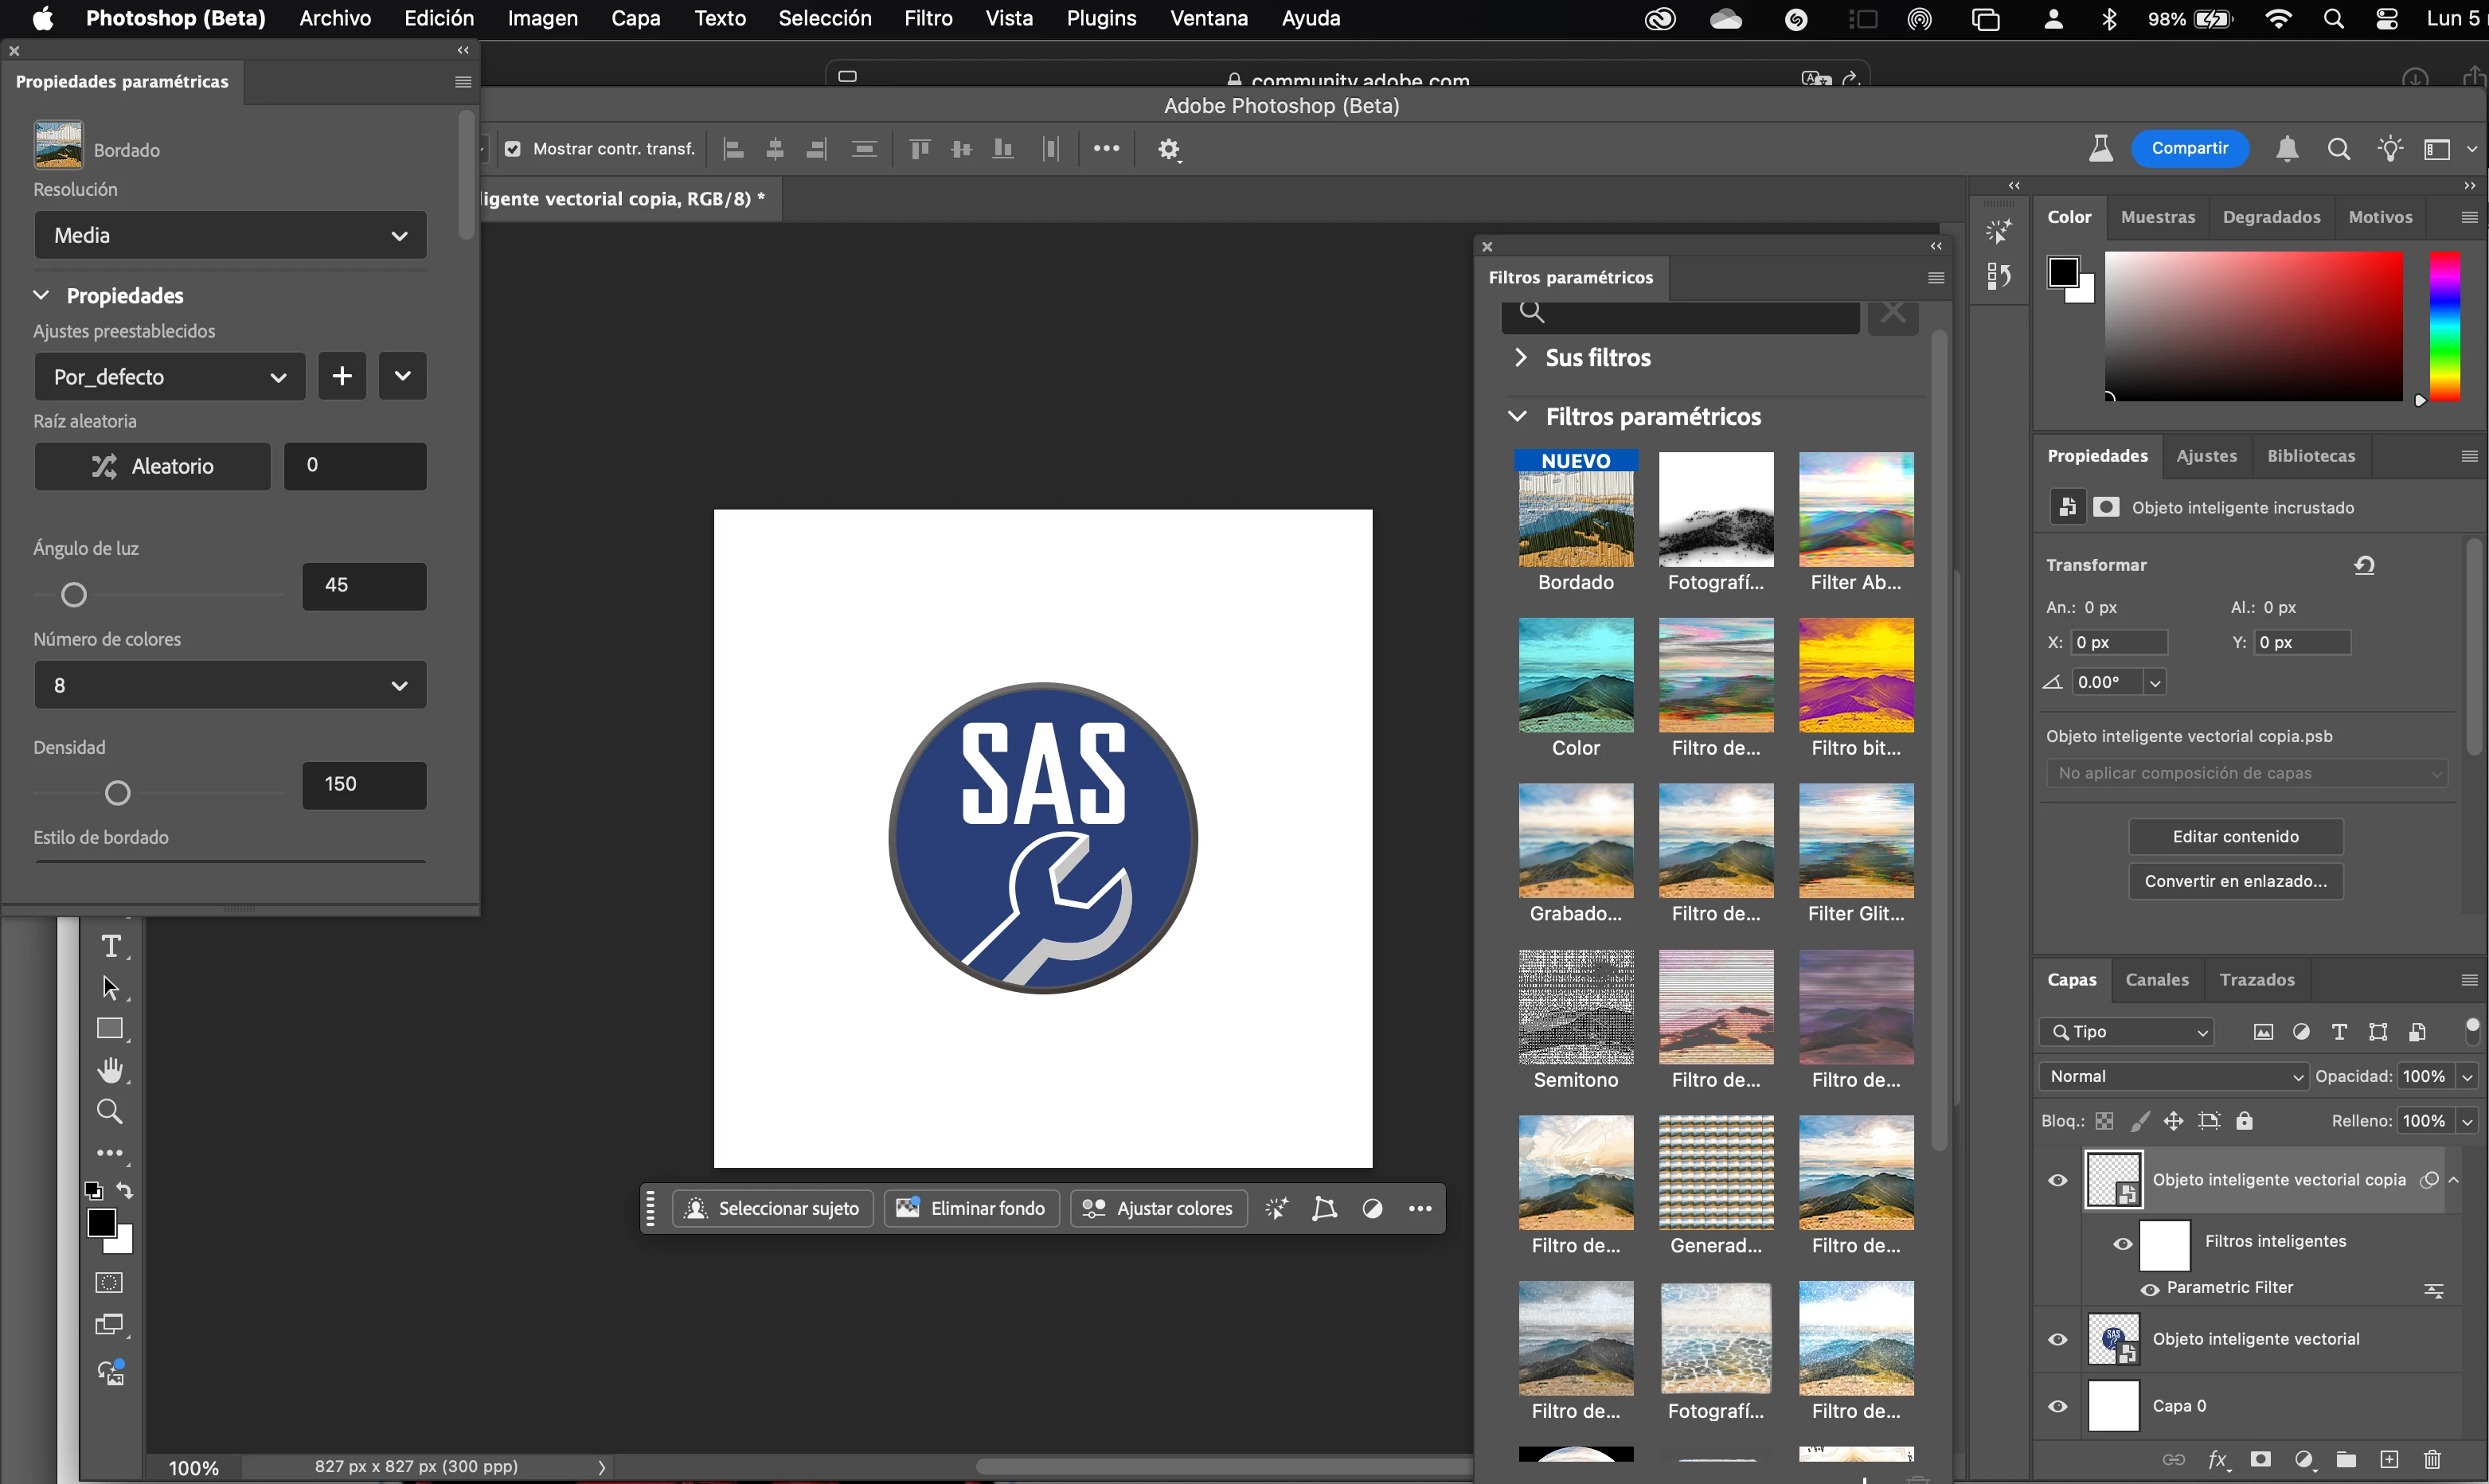Toggle the Mostrar contr. transf. checkbox
Viewport: 2489px width, 1484px height.
point(513,149)
